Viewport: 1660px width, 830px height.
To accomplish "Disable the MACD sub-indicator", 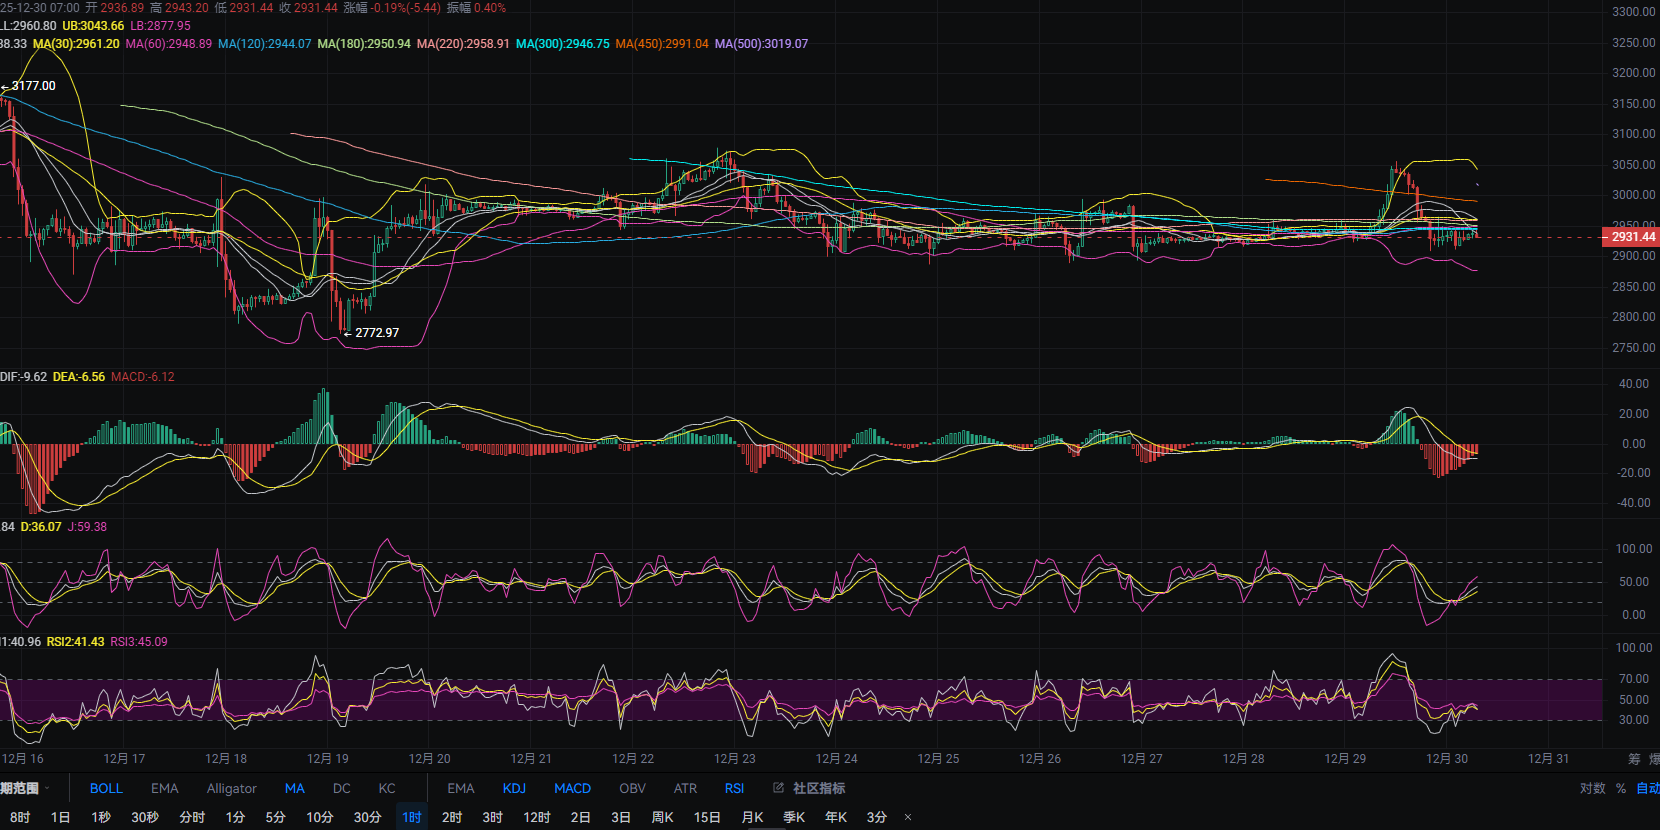I will click(572, 788).
